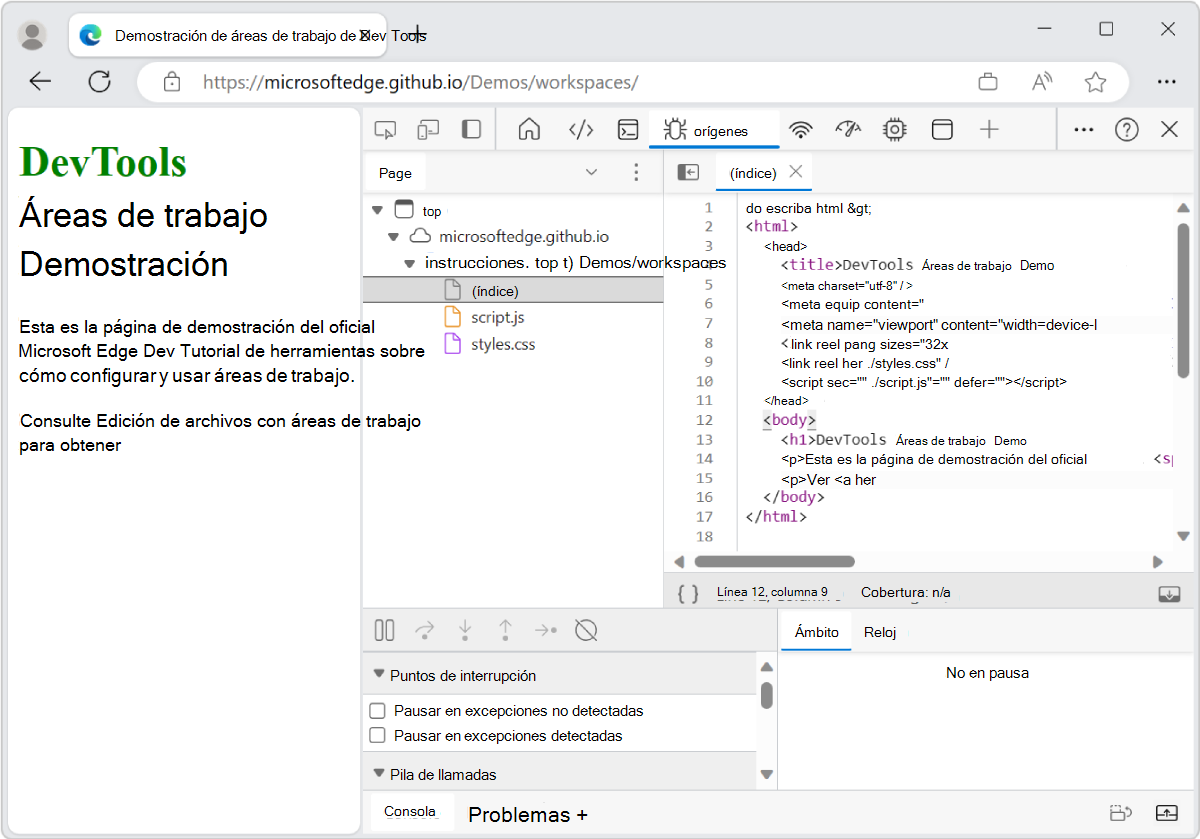Enable Pausar en excepciones detectadas
The image size is (1200, 839).
[x=377, y=737]
